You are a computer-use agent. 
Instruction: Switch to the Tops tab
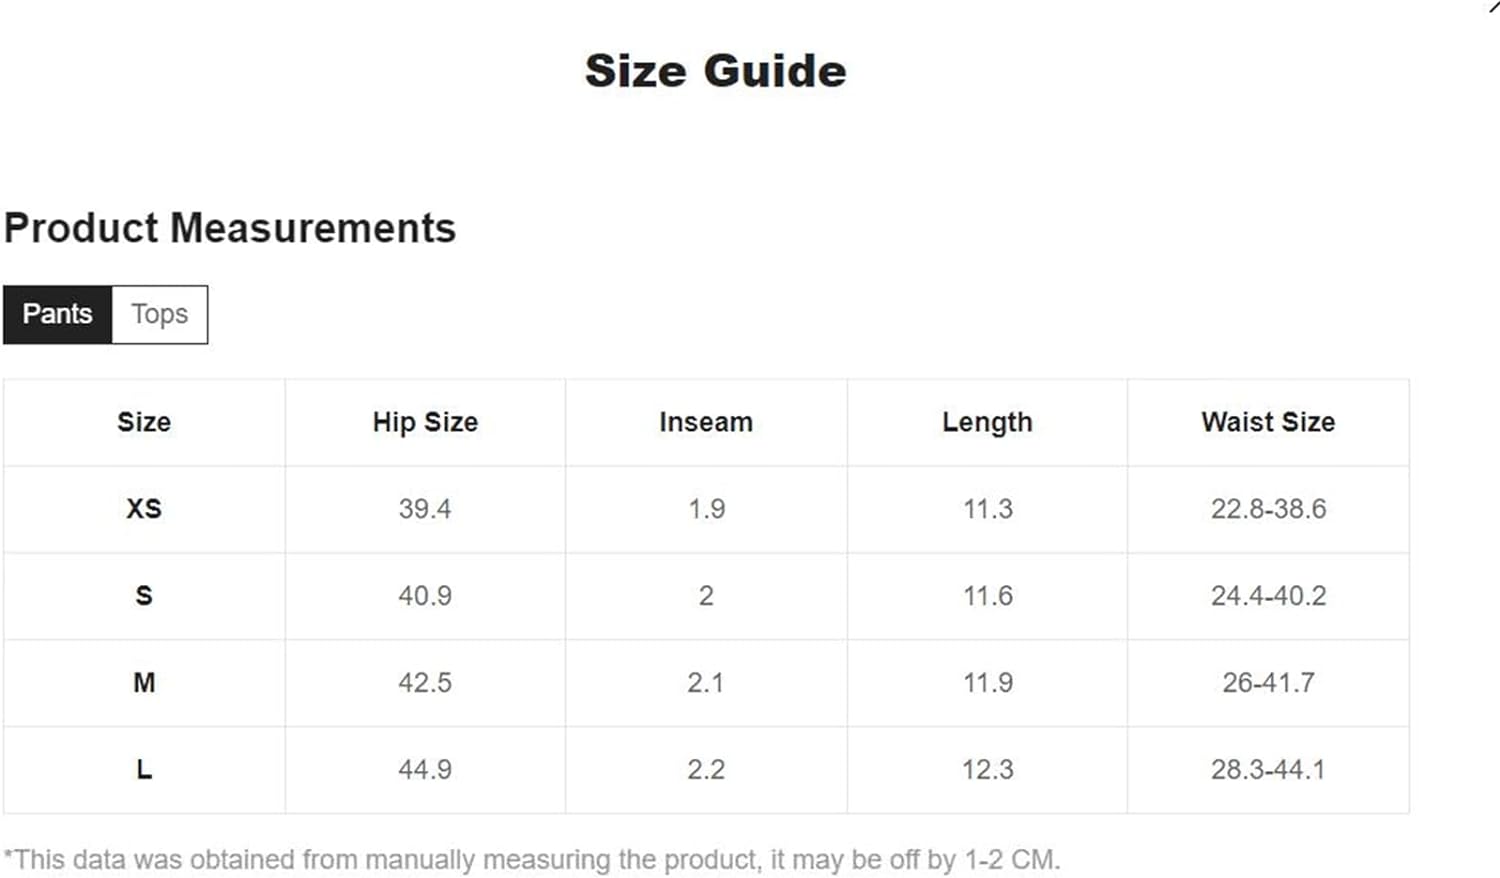[x=160, y=314]
